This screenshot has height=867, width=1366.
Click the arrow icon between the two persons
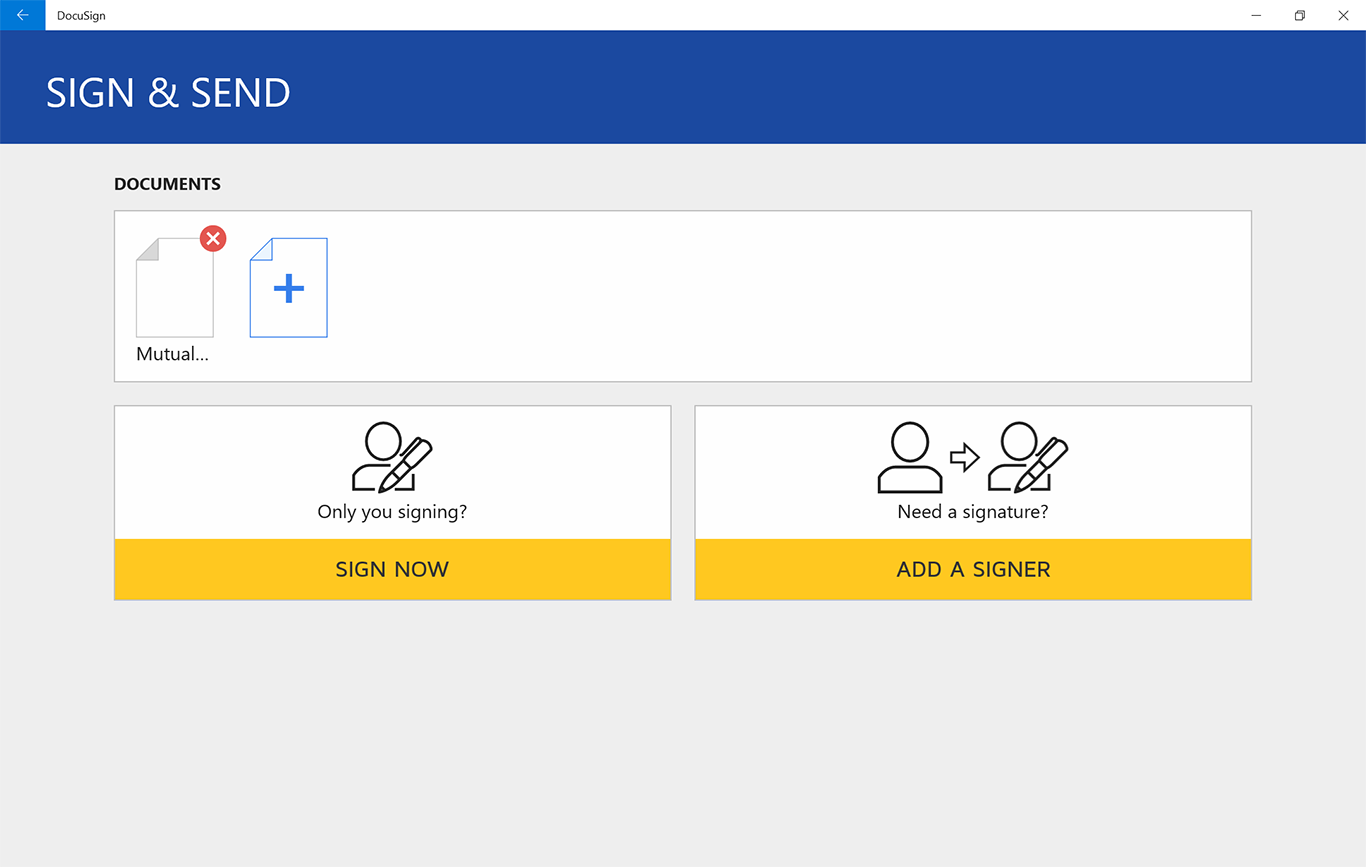pyautogui.click(x=964, y=458)
